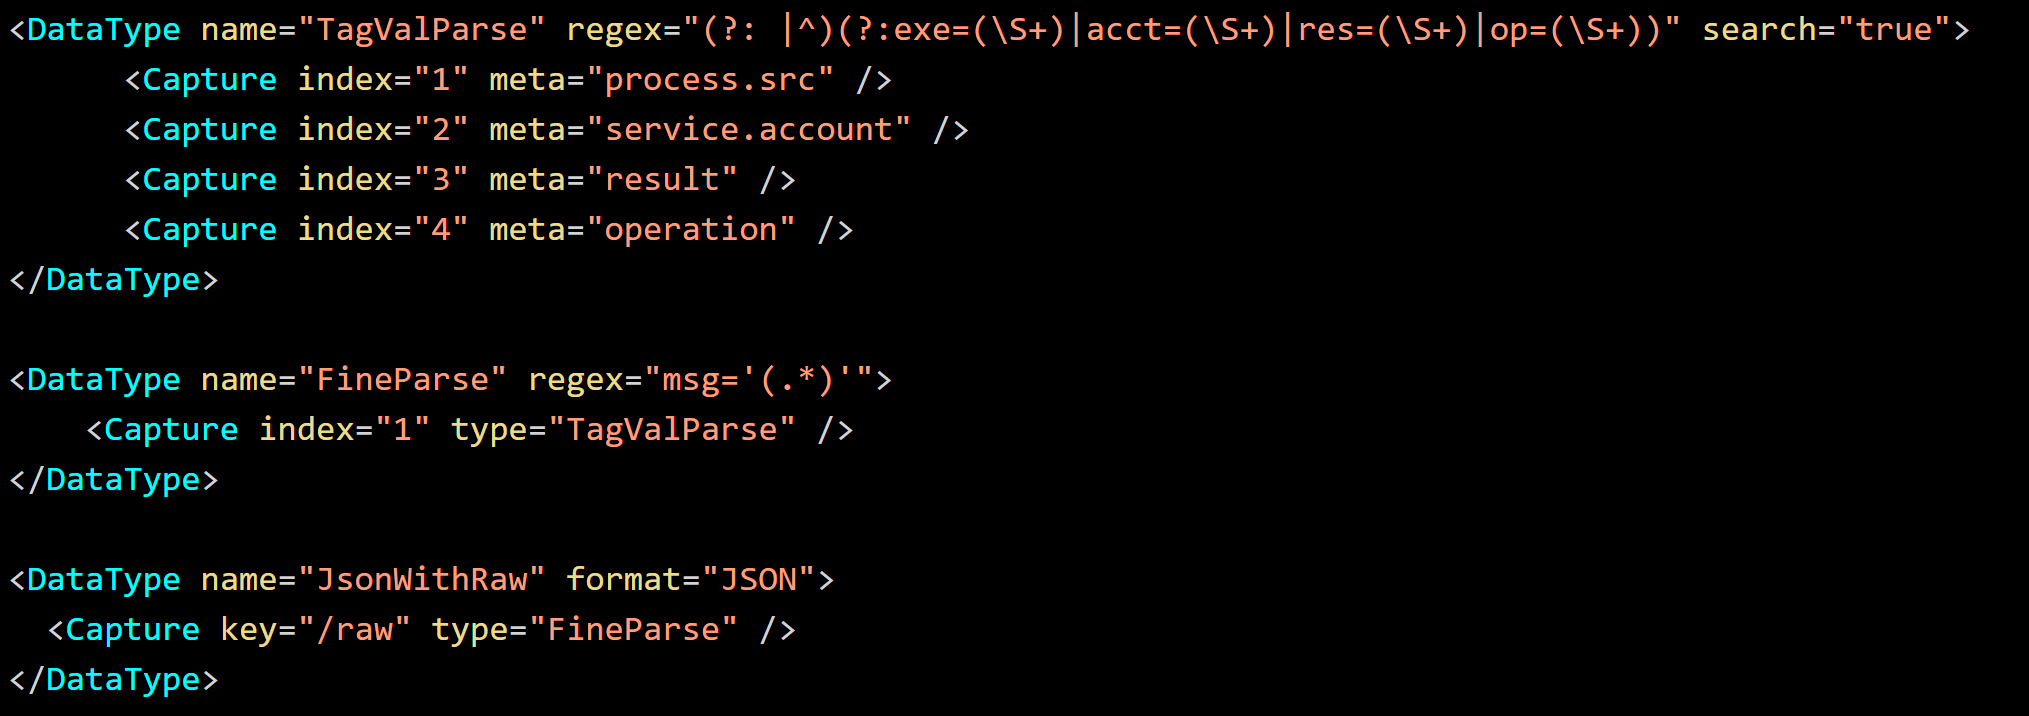Click the type="TagValParse" attribute value
The height and width of the screenshot is (716, 2029).
tap(672, 430)
